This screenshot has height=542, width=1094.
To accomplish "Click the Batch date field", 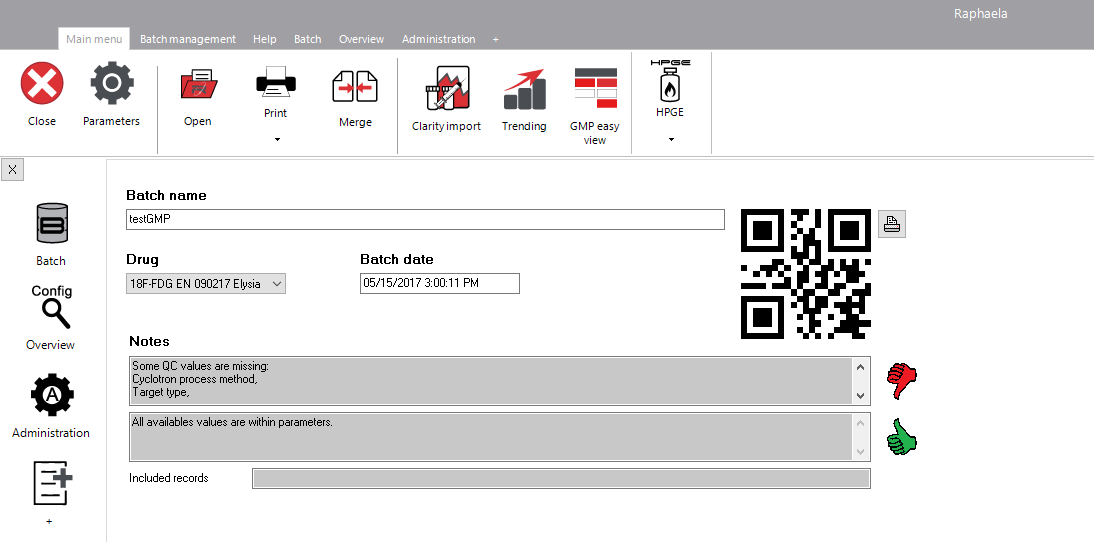I will point(440,283).
